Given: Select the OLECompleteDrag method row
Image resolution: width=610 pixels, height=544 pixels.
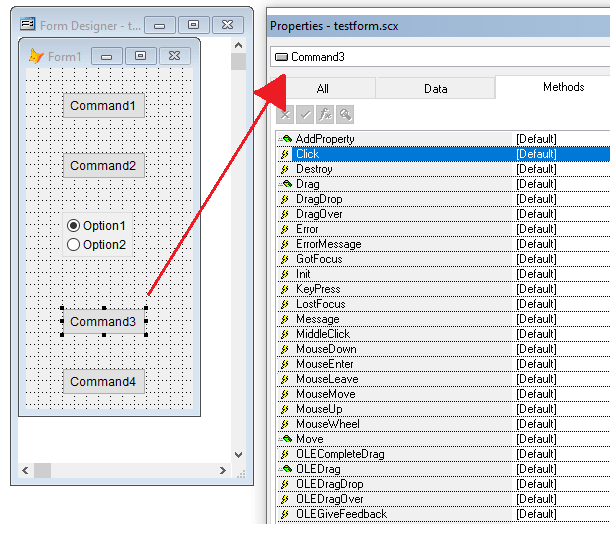Looking at the screenshot, I should pos(443,454).
